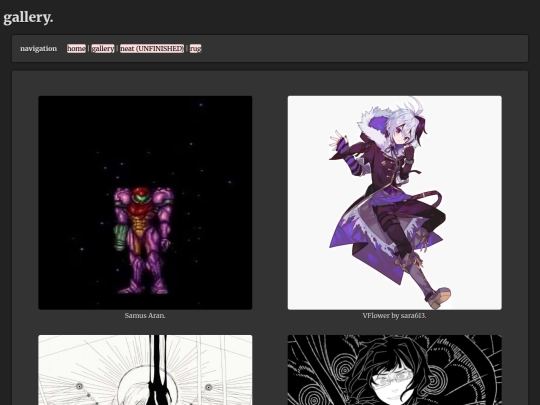Select the 'Samus Aran.' caption text
This screenshot has height=405, width=540.
coord(145,315)
